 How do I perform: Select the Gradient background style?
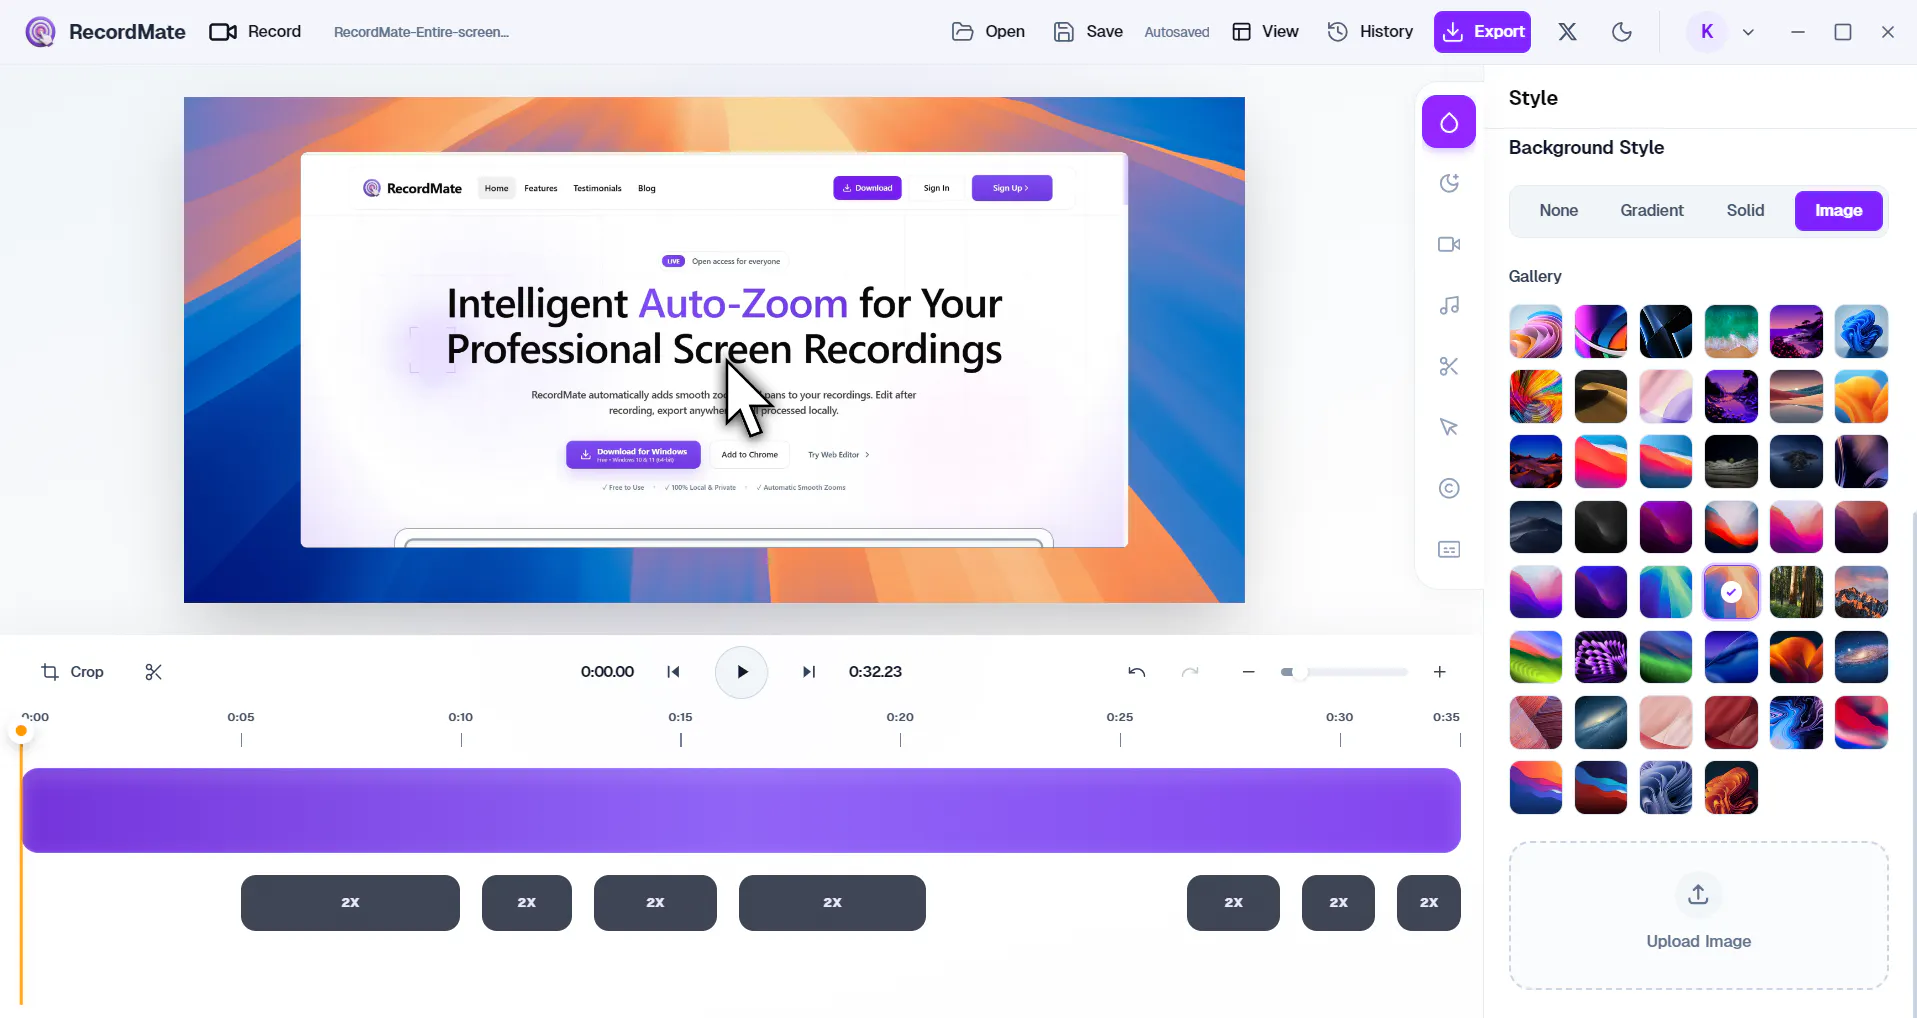point(1651,211)
